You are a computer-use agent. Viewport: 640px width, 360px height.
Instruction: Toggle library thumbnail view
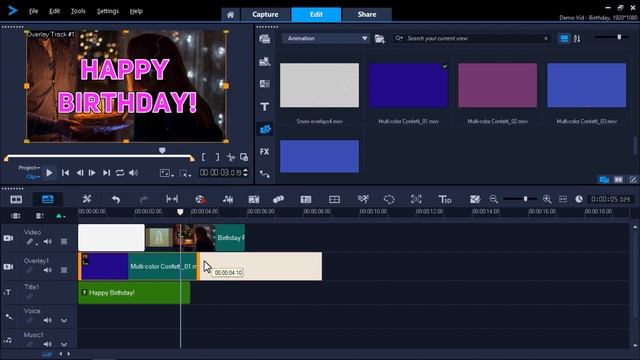(564, 38)
